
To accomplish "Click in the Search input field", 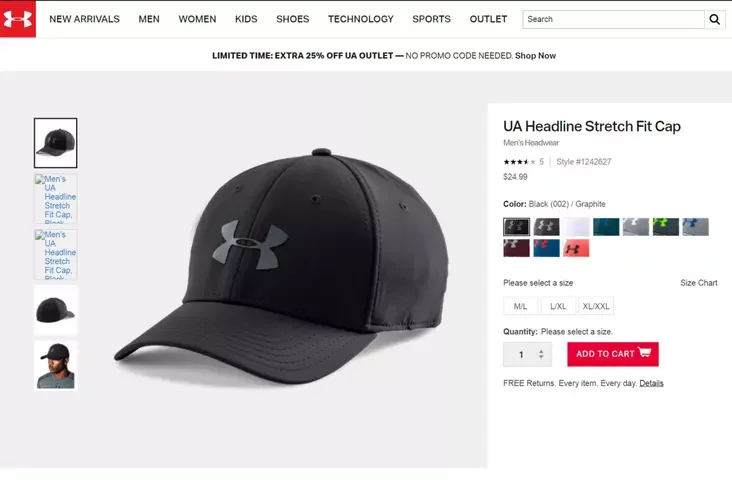I will click(x=613, y=19).
